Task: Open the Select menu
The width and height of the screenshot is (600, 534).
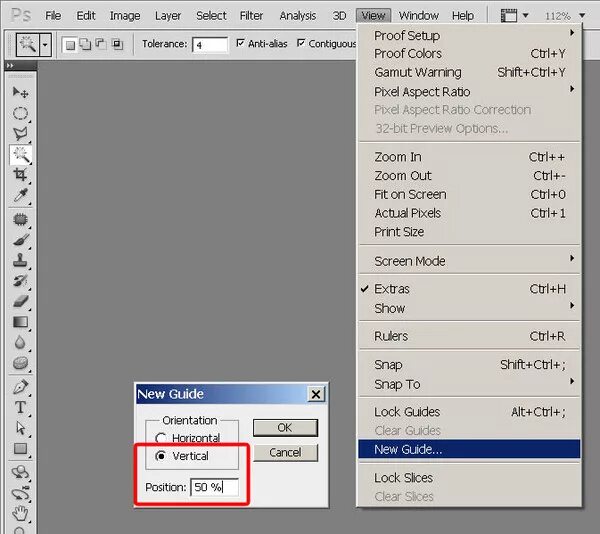Action: pos(211,16)
